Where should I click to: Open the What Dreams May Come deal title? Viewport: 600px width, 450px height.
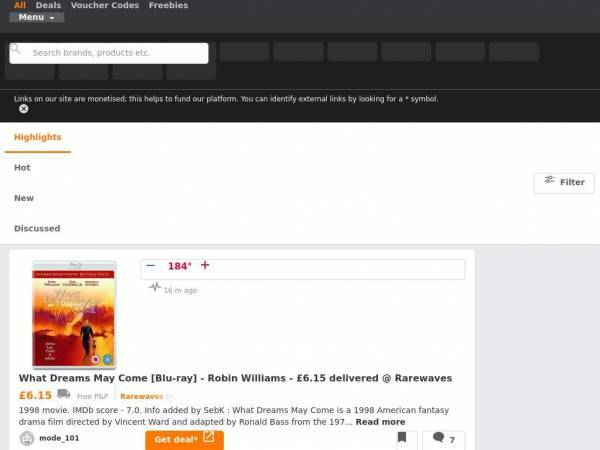[x=235, y=378]
